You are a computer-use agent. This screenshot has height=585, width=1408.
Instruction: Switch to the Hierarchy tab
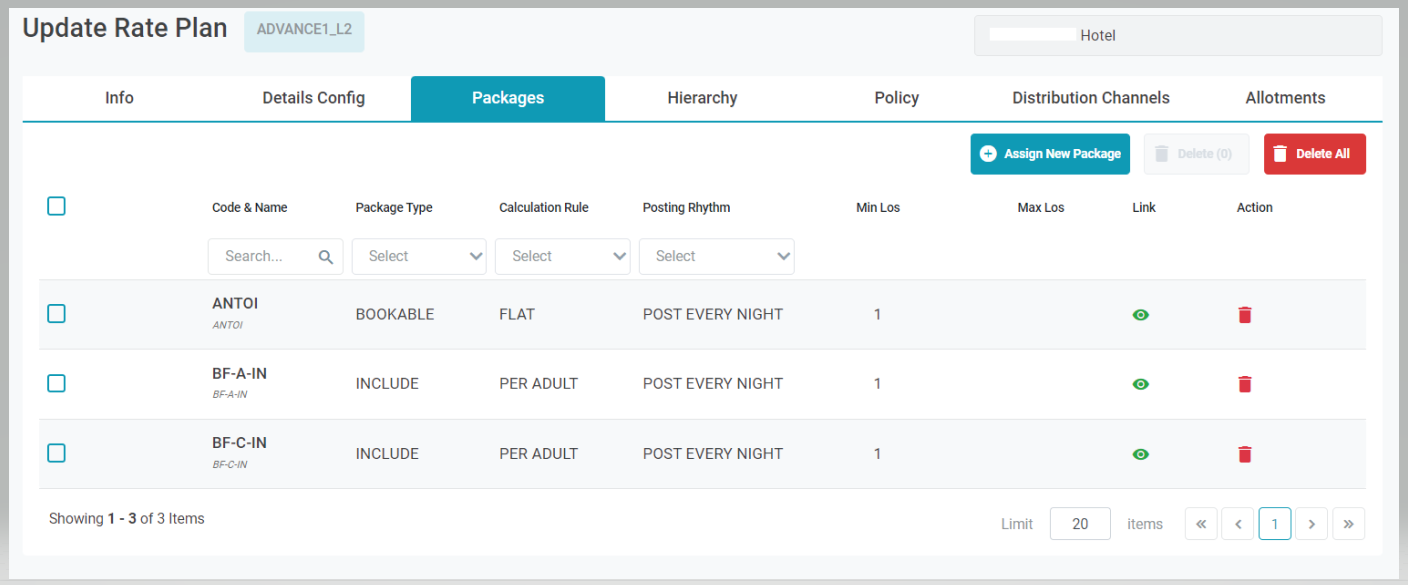coord(702,98)
